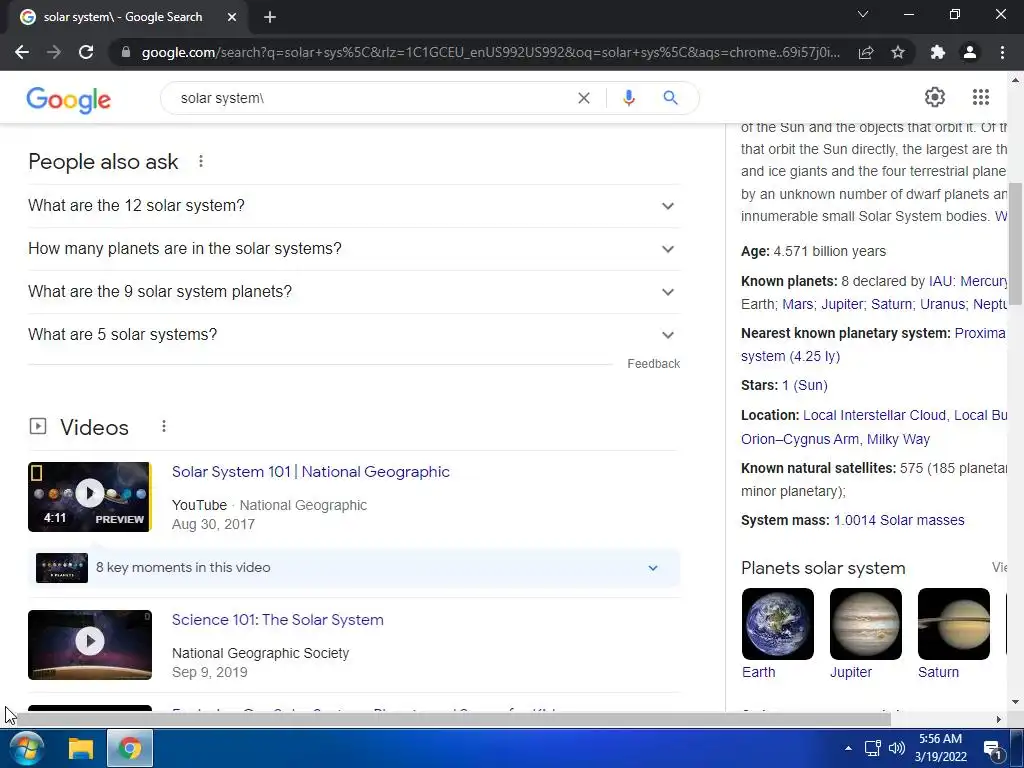Click the Chrome taskbar icon
This screenshot has width=1024, height=768.
click(x=129, y=748)
